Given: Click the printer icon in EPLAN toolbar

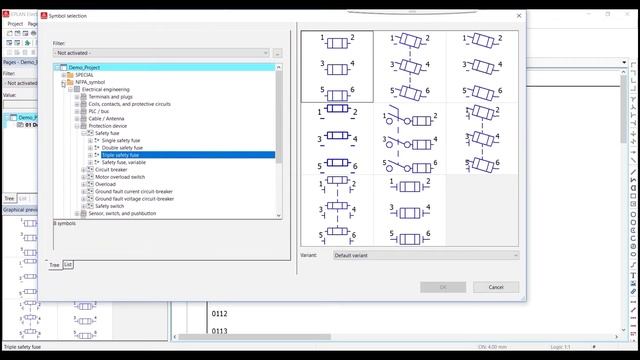Looking at the screenshot, I should 33,33.
